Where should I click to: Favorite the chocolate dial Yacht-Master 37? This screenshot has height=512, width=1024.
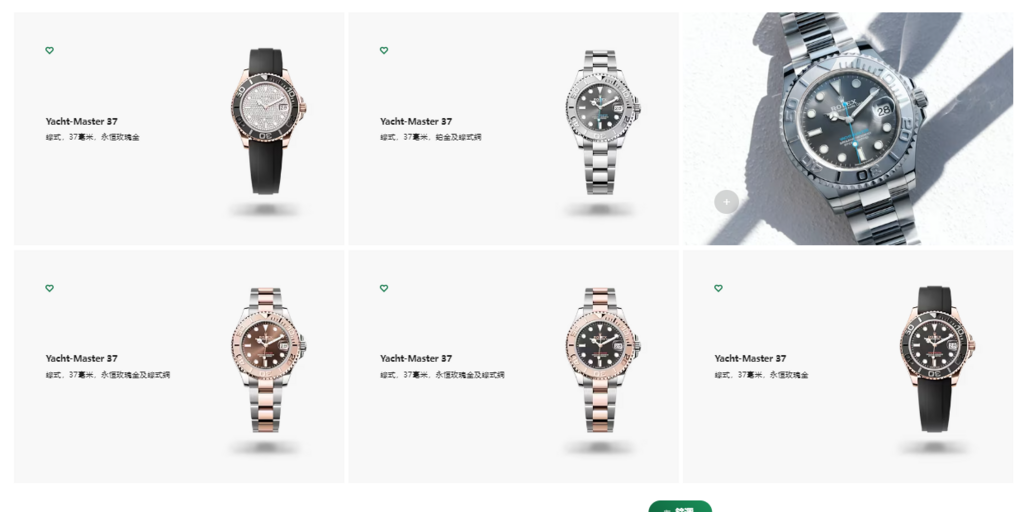(x=50, y=288)
